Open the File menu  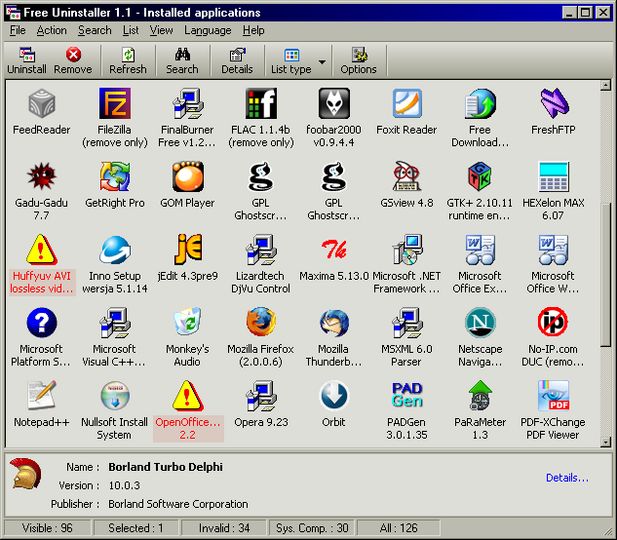18,30
